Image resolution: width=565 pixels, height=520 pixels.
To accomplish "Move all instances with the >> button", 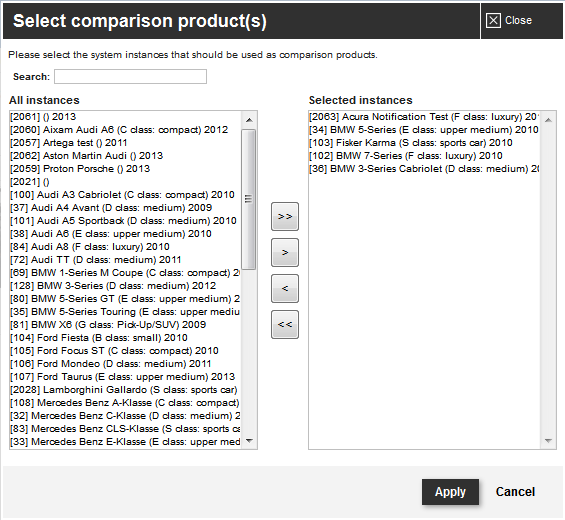I will click(285, 216).
